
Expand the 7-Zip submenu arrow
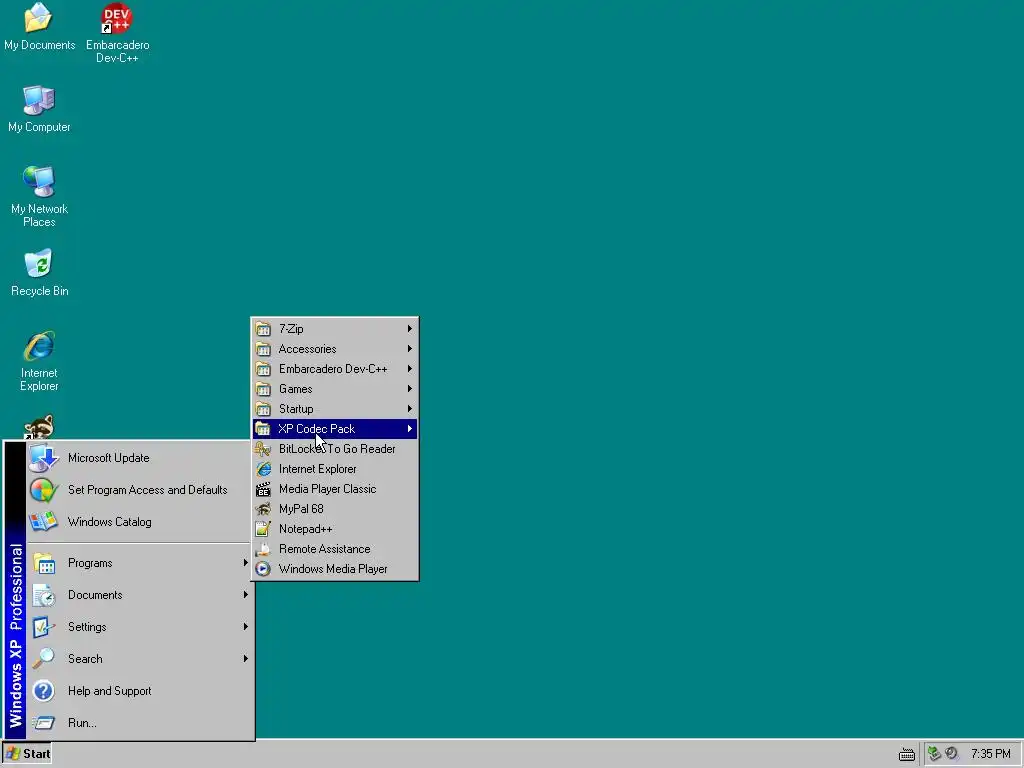click(409, 328)
